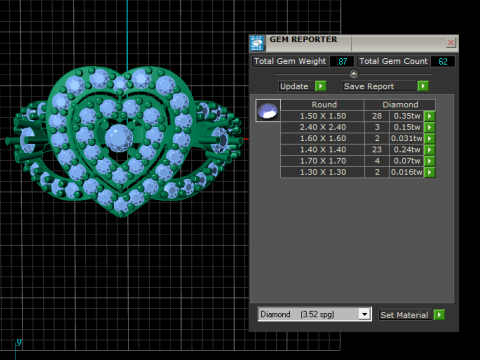Viewport: 480px width, 360px height.
Task: Click green arrow next to Update
Action: pos(320,86)
